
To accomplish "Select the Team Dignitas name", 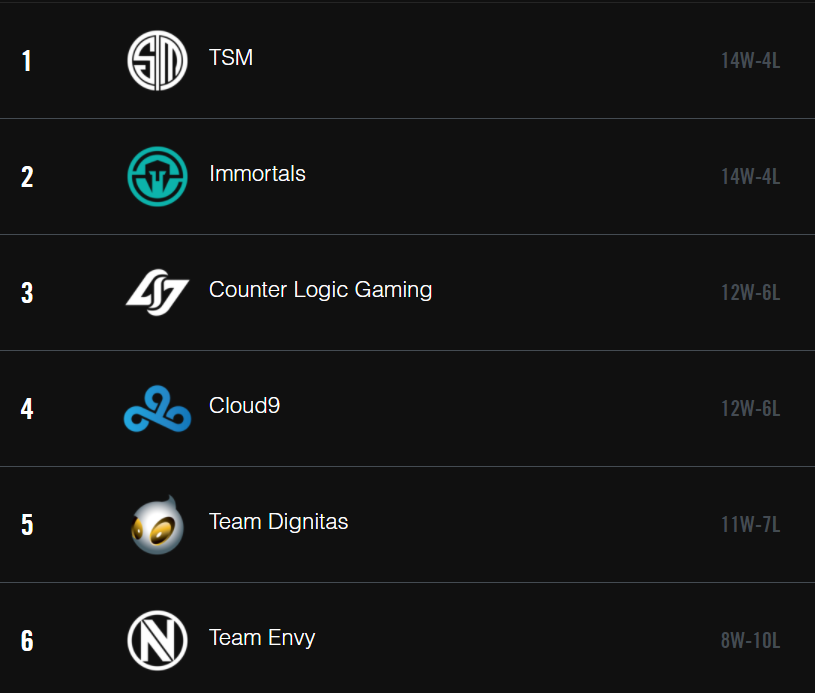I will (x=279, y=521).
